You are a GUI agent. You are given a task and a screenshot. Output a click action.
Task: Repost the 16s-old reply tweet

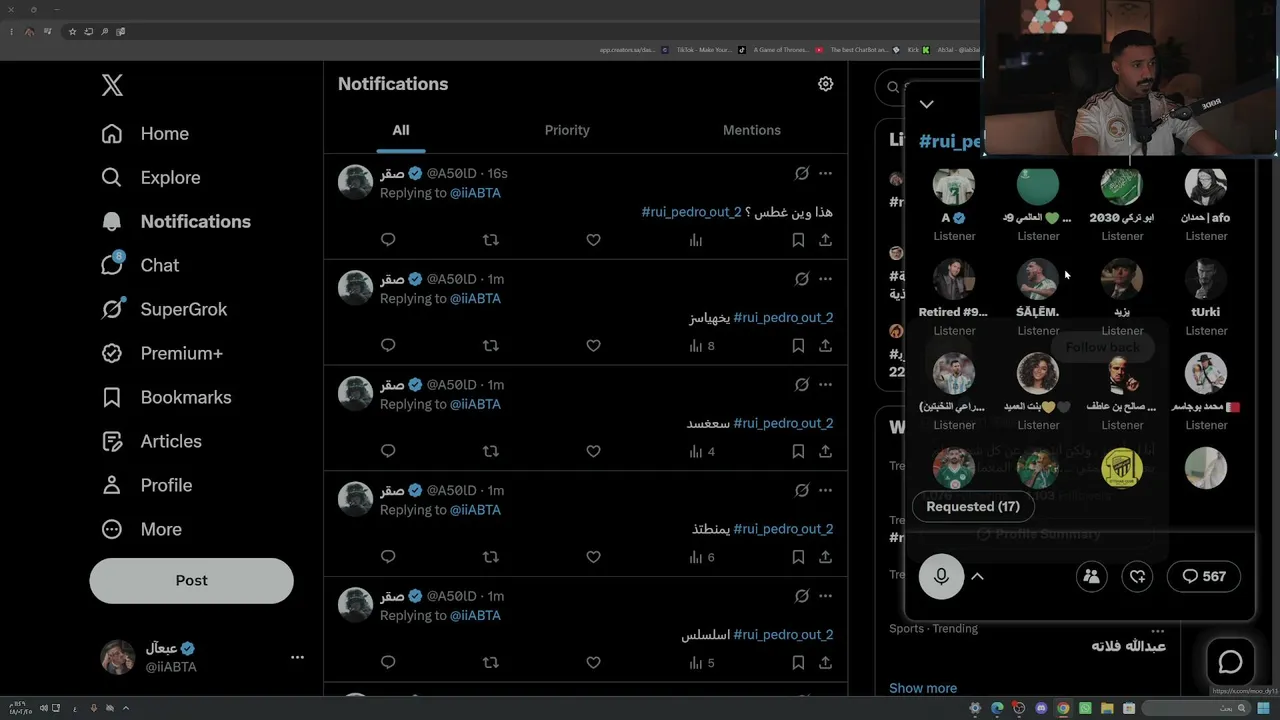pos(490,240)
